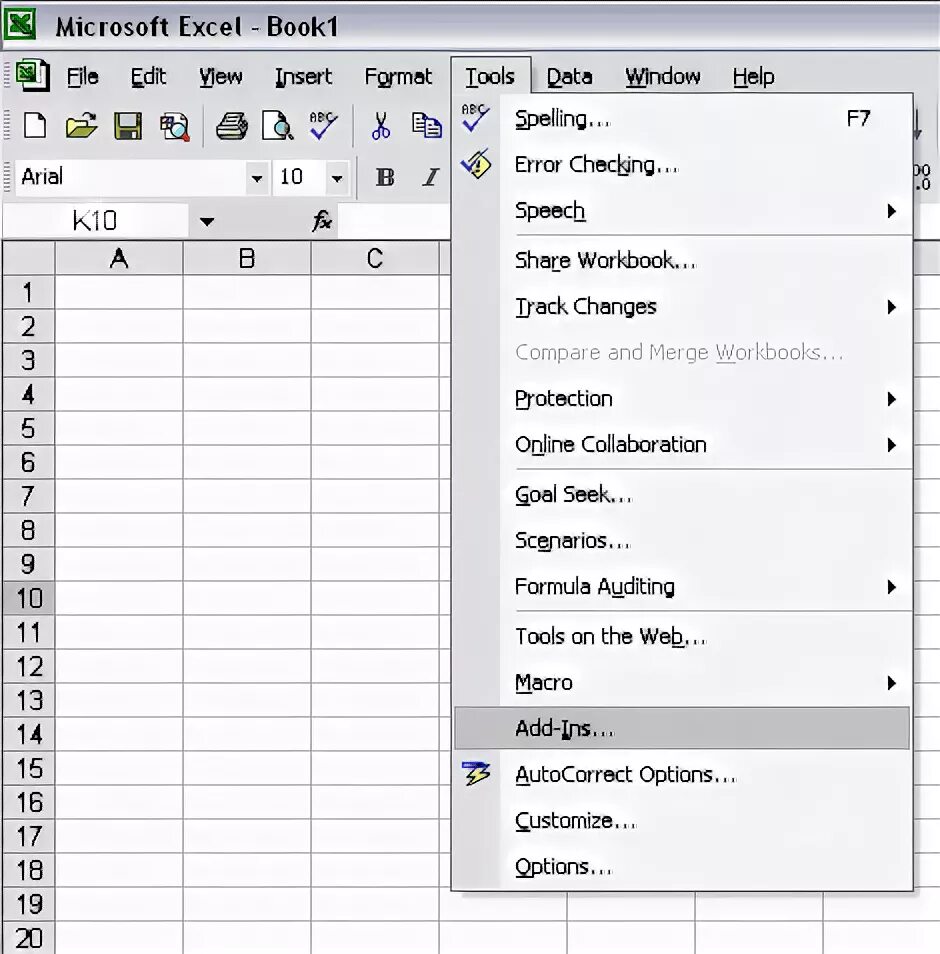Click the Excel logo in the title bar
The width and height of the screenshot is (940, 954).
pos(20,24)
